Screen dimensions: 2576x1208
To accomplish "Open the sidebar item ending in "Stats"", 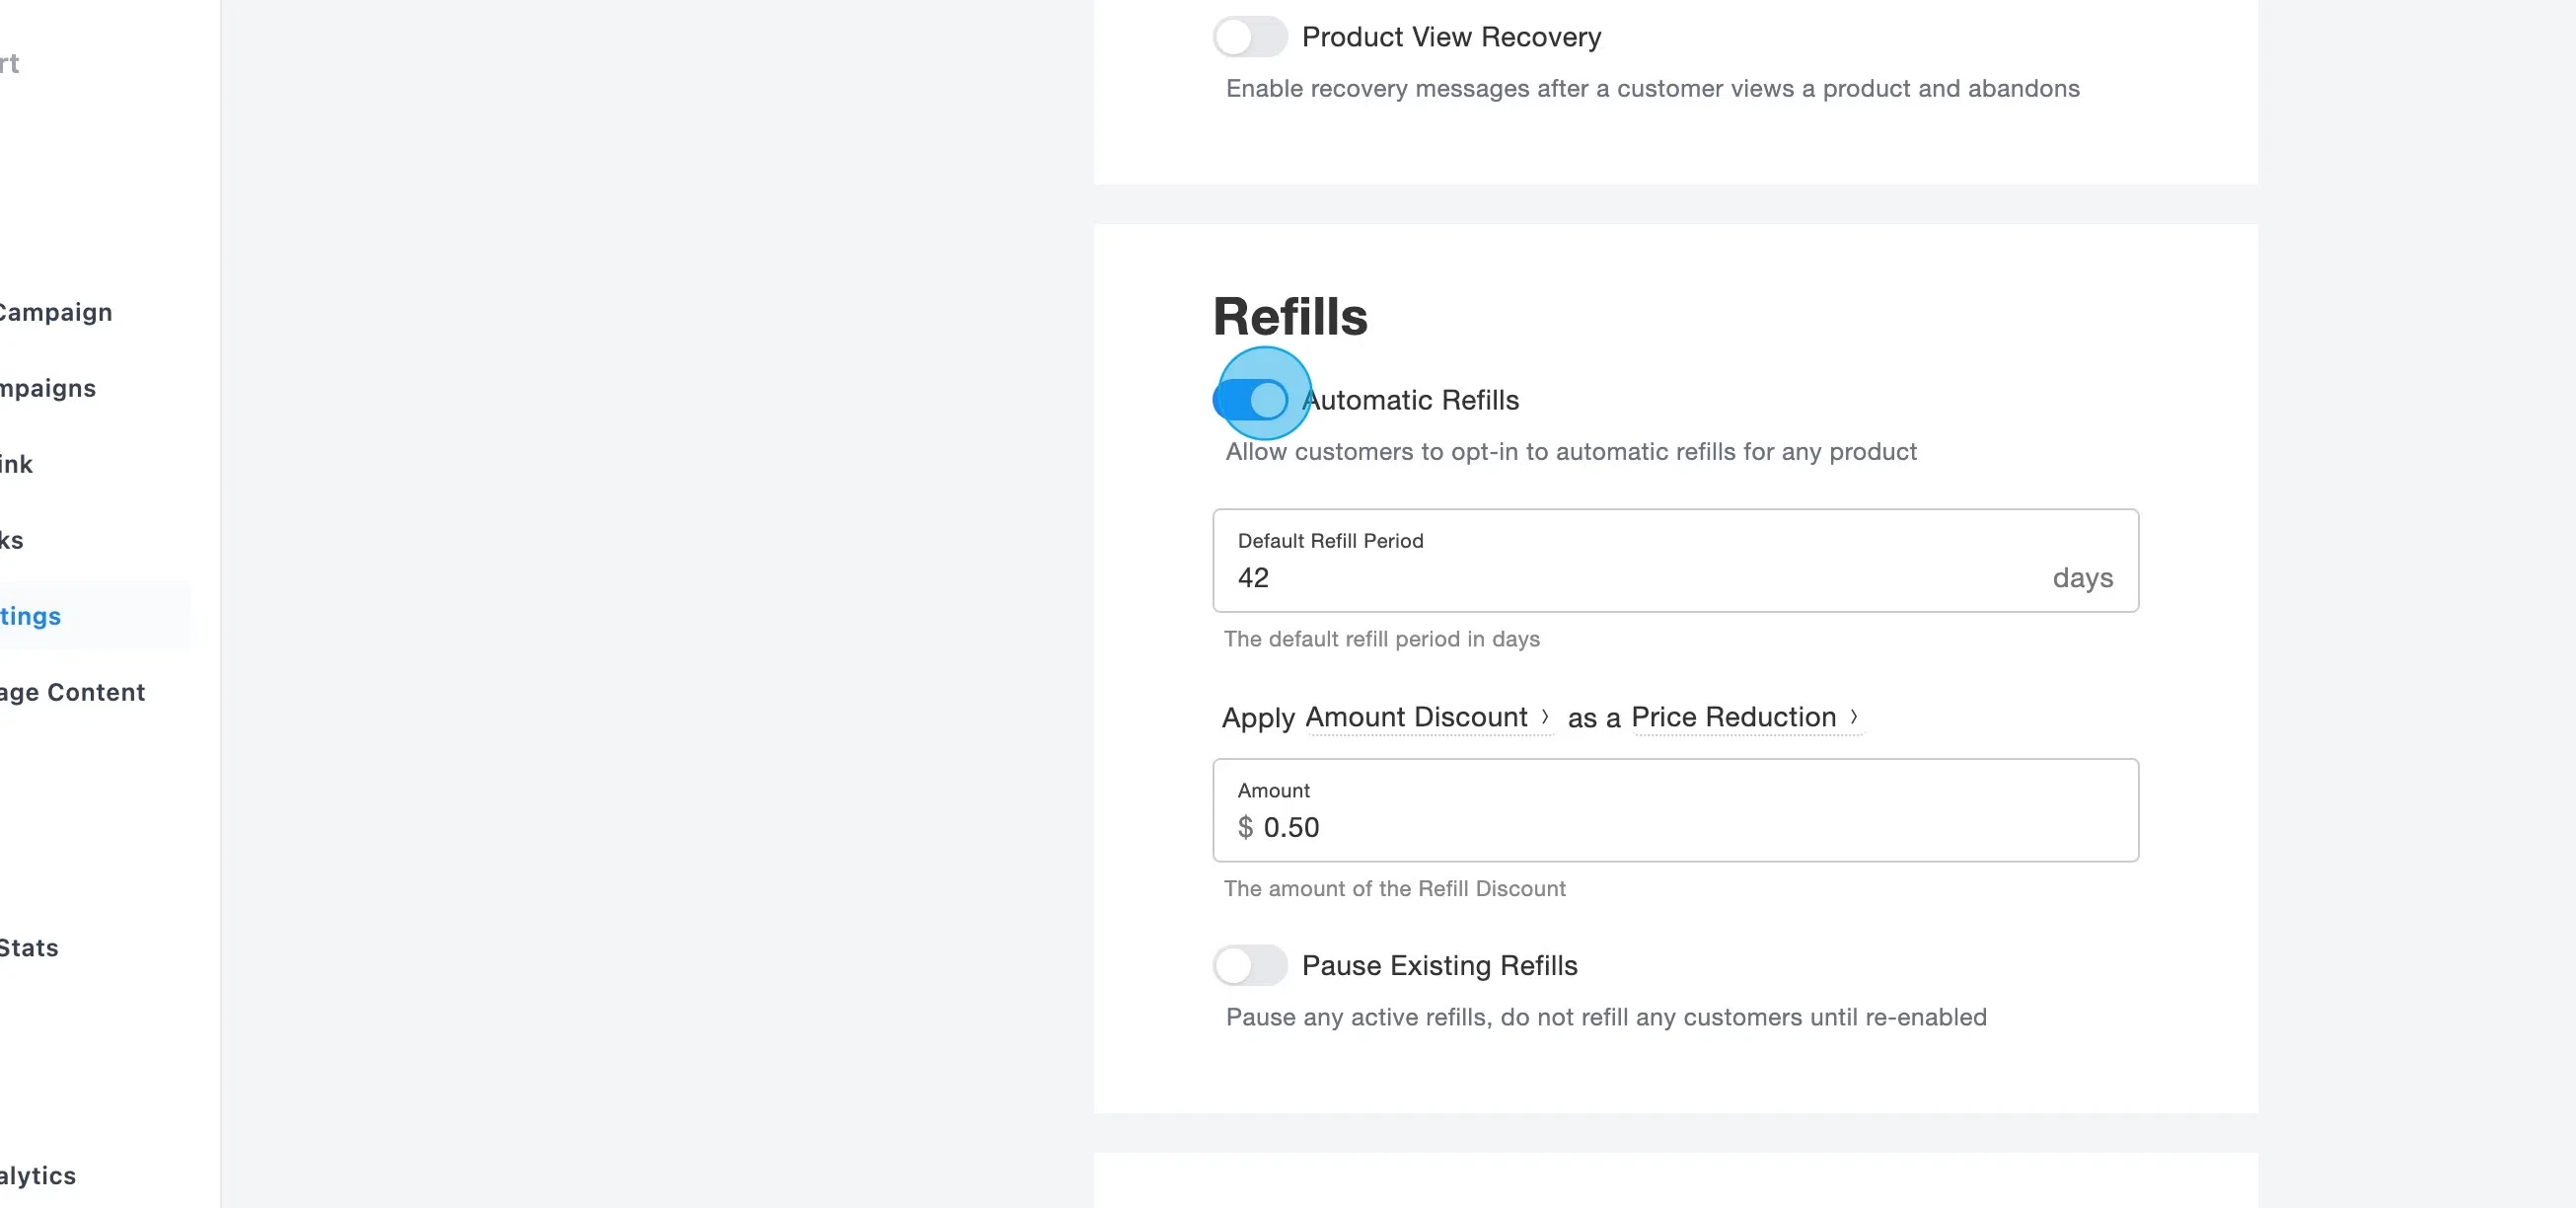I will tap(29, 948).
